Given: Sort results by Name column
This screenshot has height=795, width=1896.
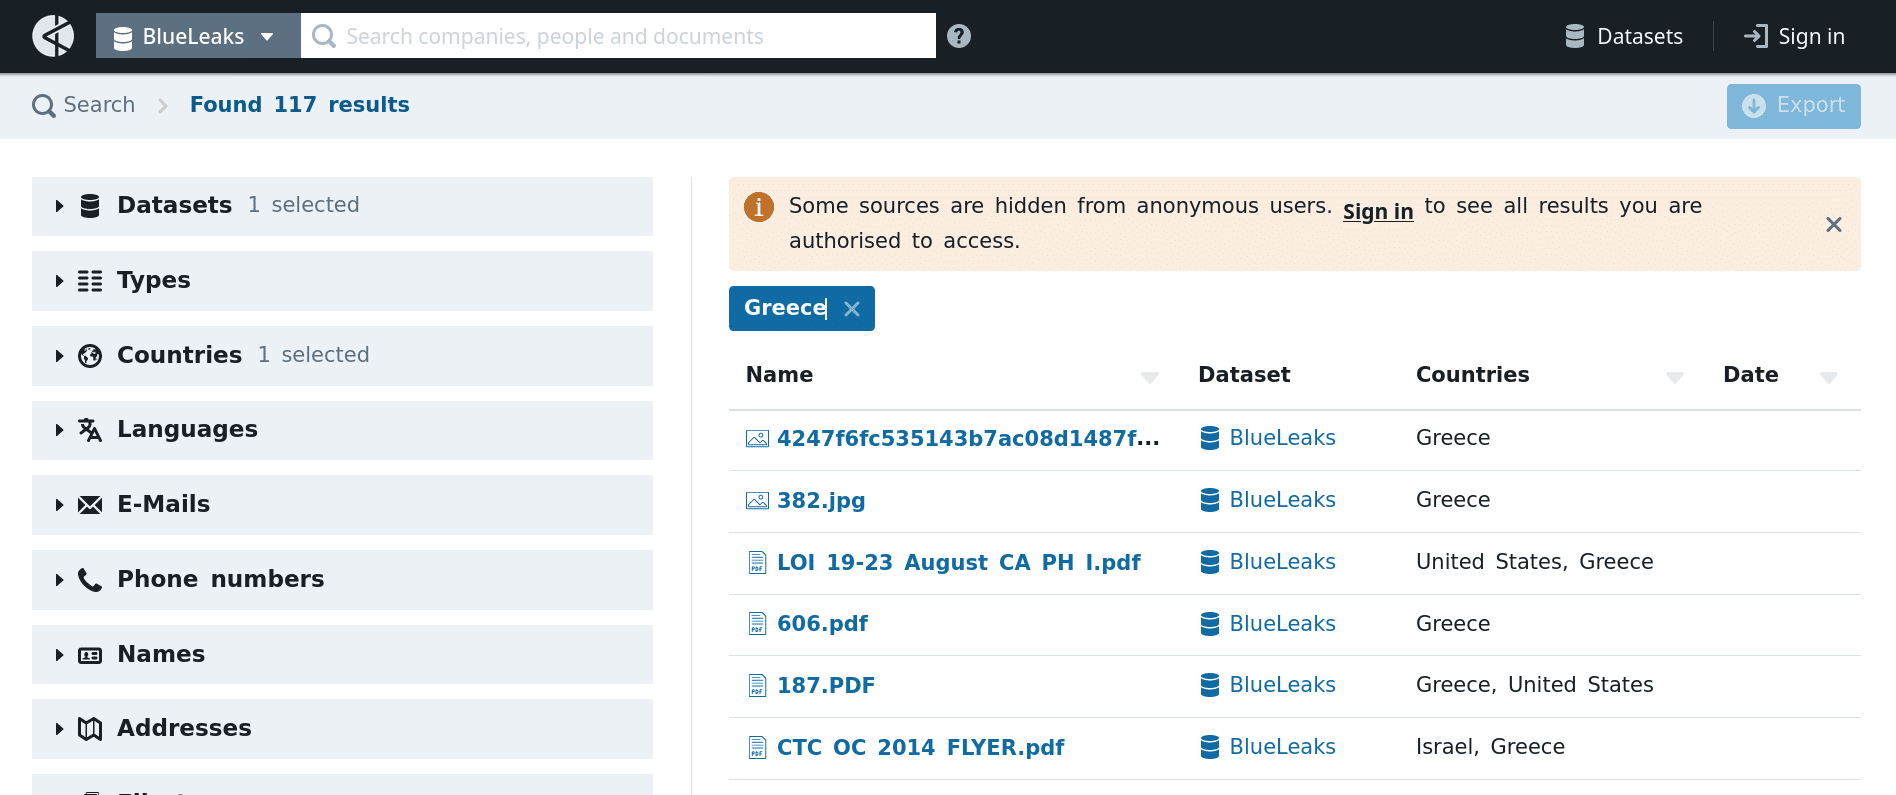Looking at the screenshot, I should (x=1150, y=377).
